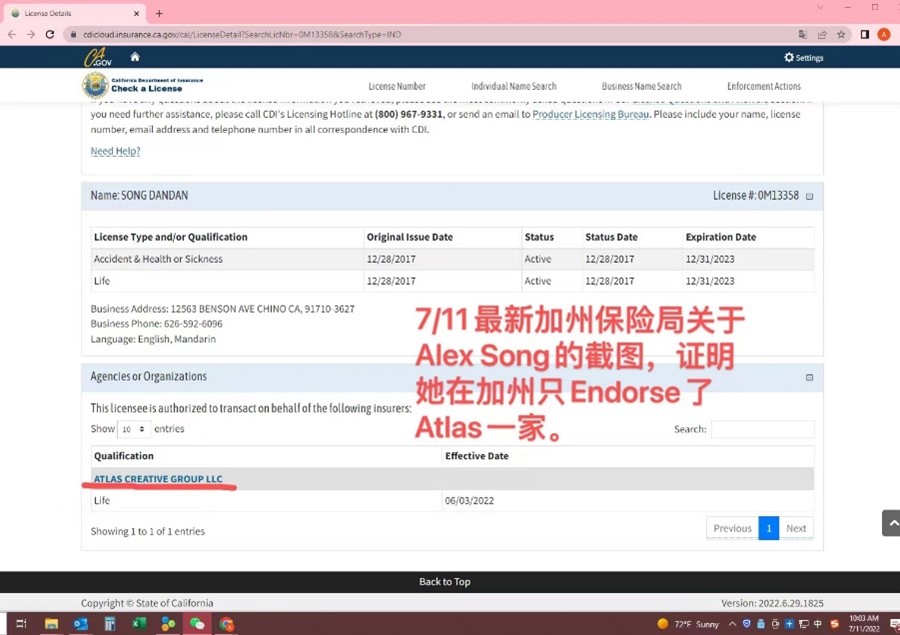Screen dimensions: 900x635
Task: Sort agencies by Effective Date column
Action: [628, 456]
